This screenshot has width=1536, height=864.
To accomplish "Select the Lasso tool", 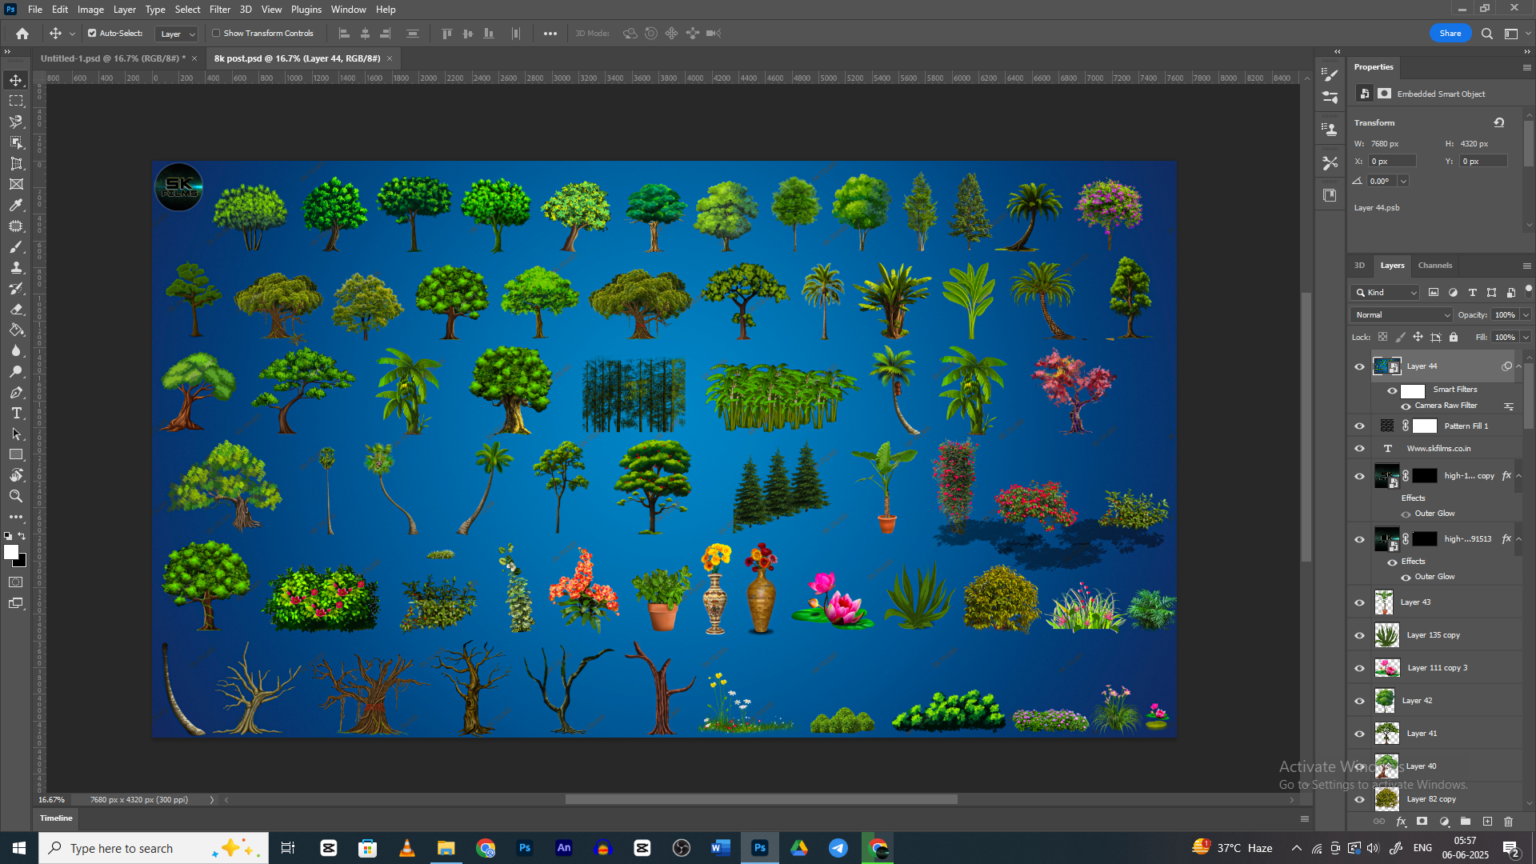I will coord(15,121).
